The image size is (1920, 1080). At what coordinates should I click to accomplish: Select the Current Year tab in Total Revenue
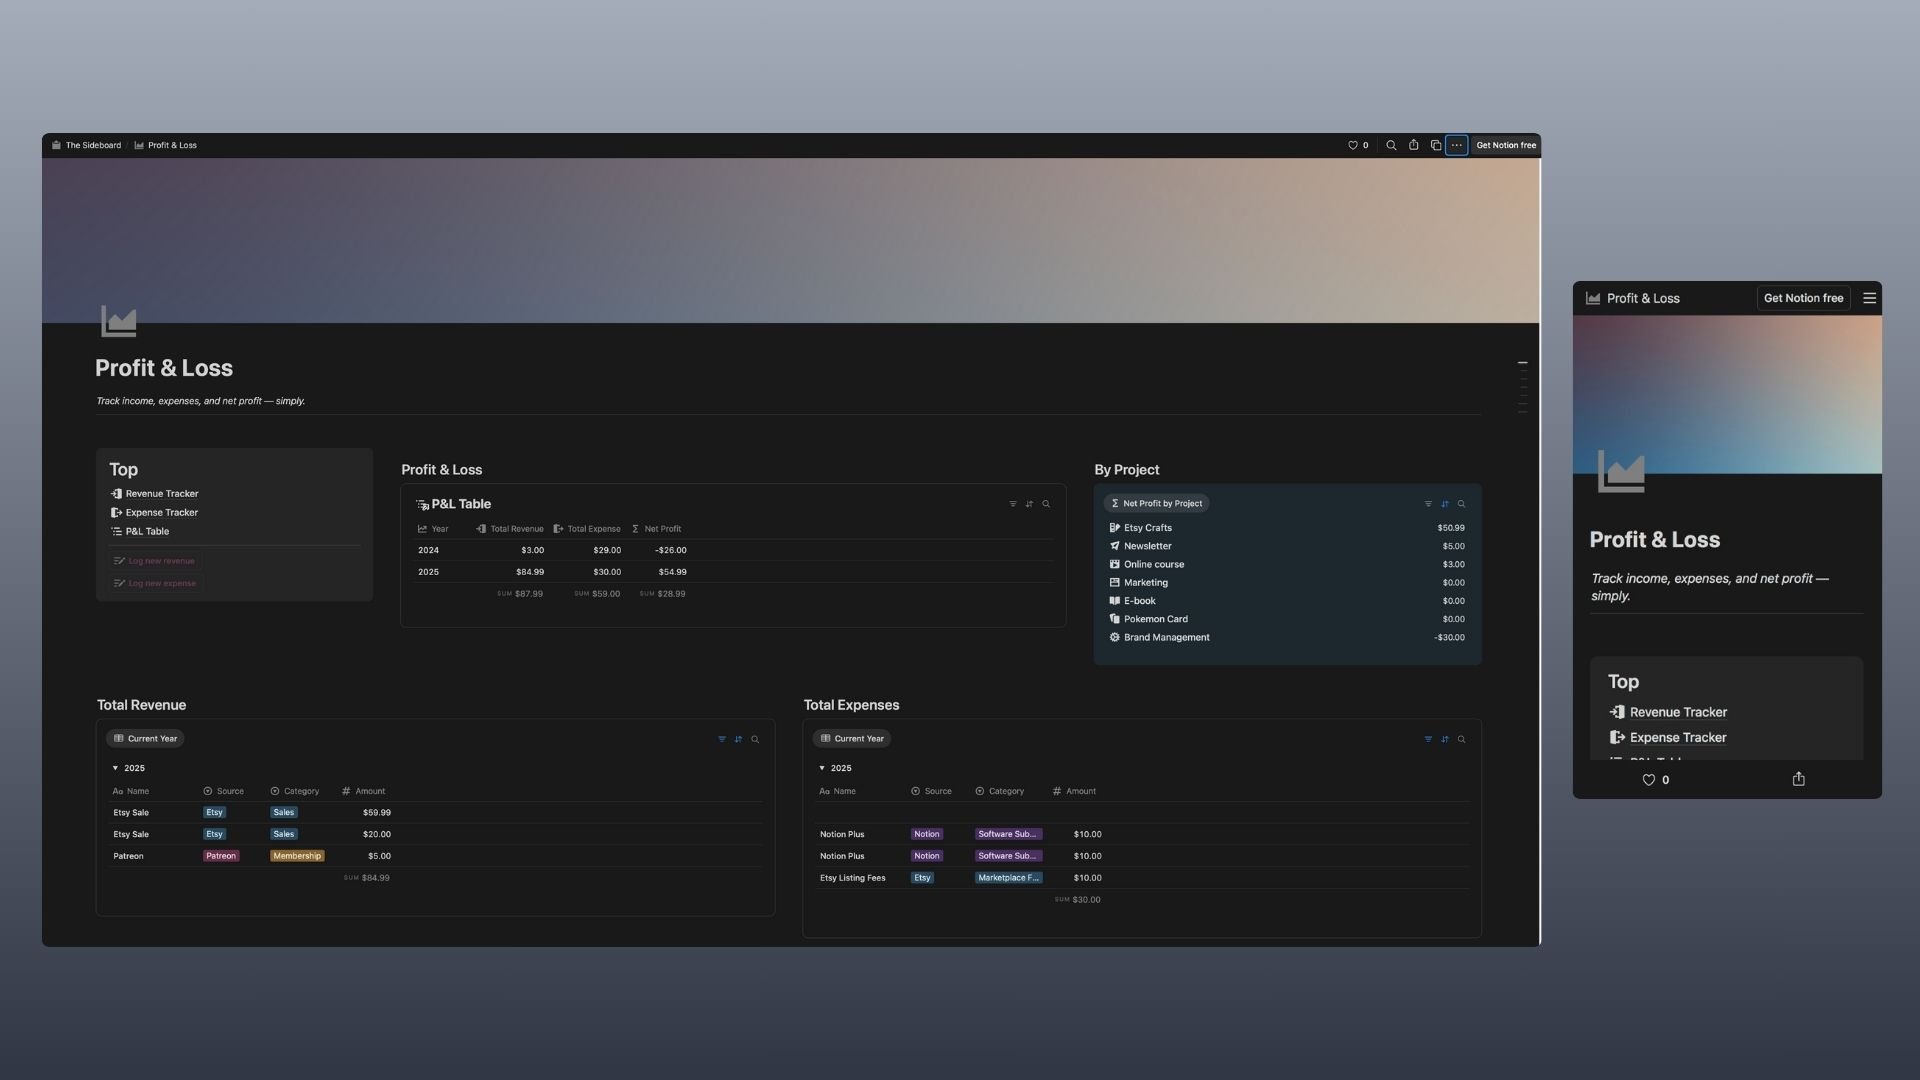coord(146,739)
